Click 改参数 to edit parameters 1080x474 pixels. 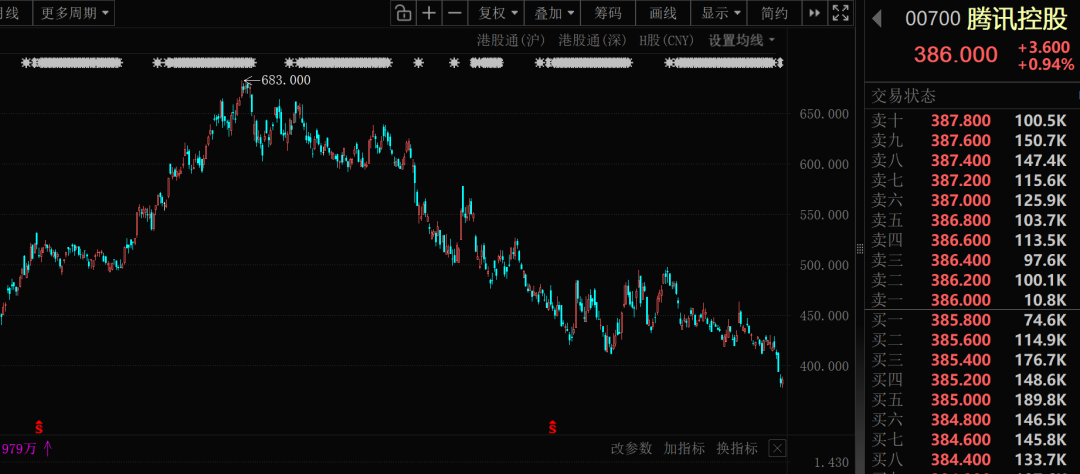(631, 449)
